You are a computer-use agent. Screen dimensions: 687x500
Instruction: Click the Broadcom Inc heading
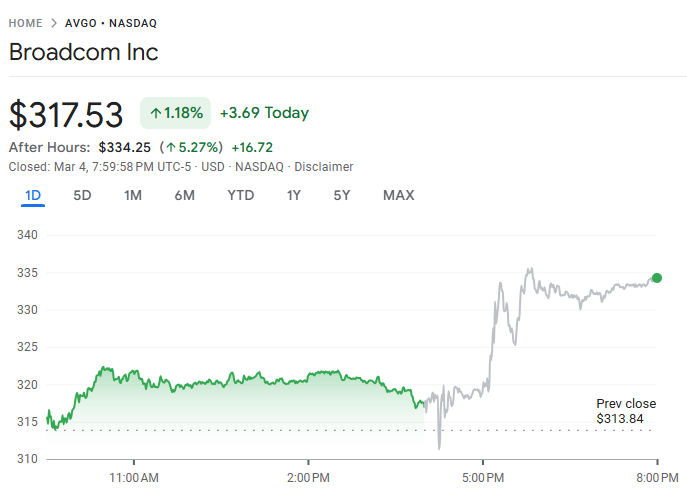pyautogui.click(x=83, y=52)
